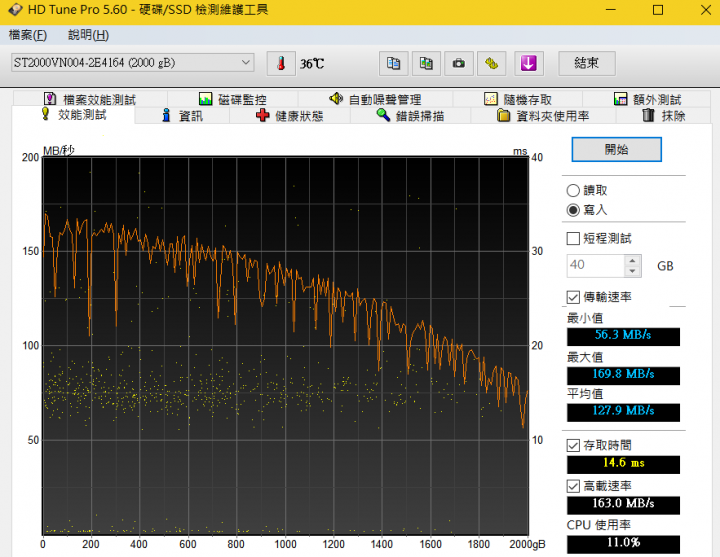Click the 127.9 MB/s average value
The image size is (720, 557).
pos(623,412)
